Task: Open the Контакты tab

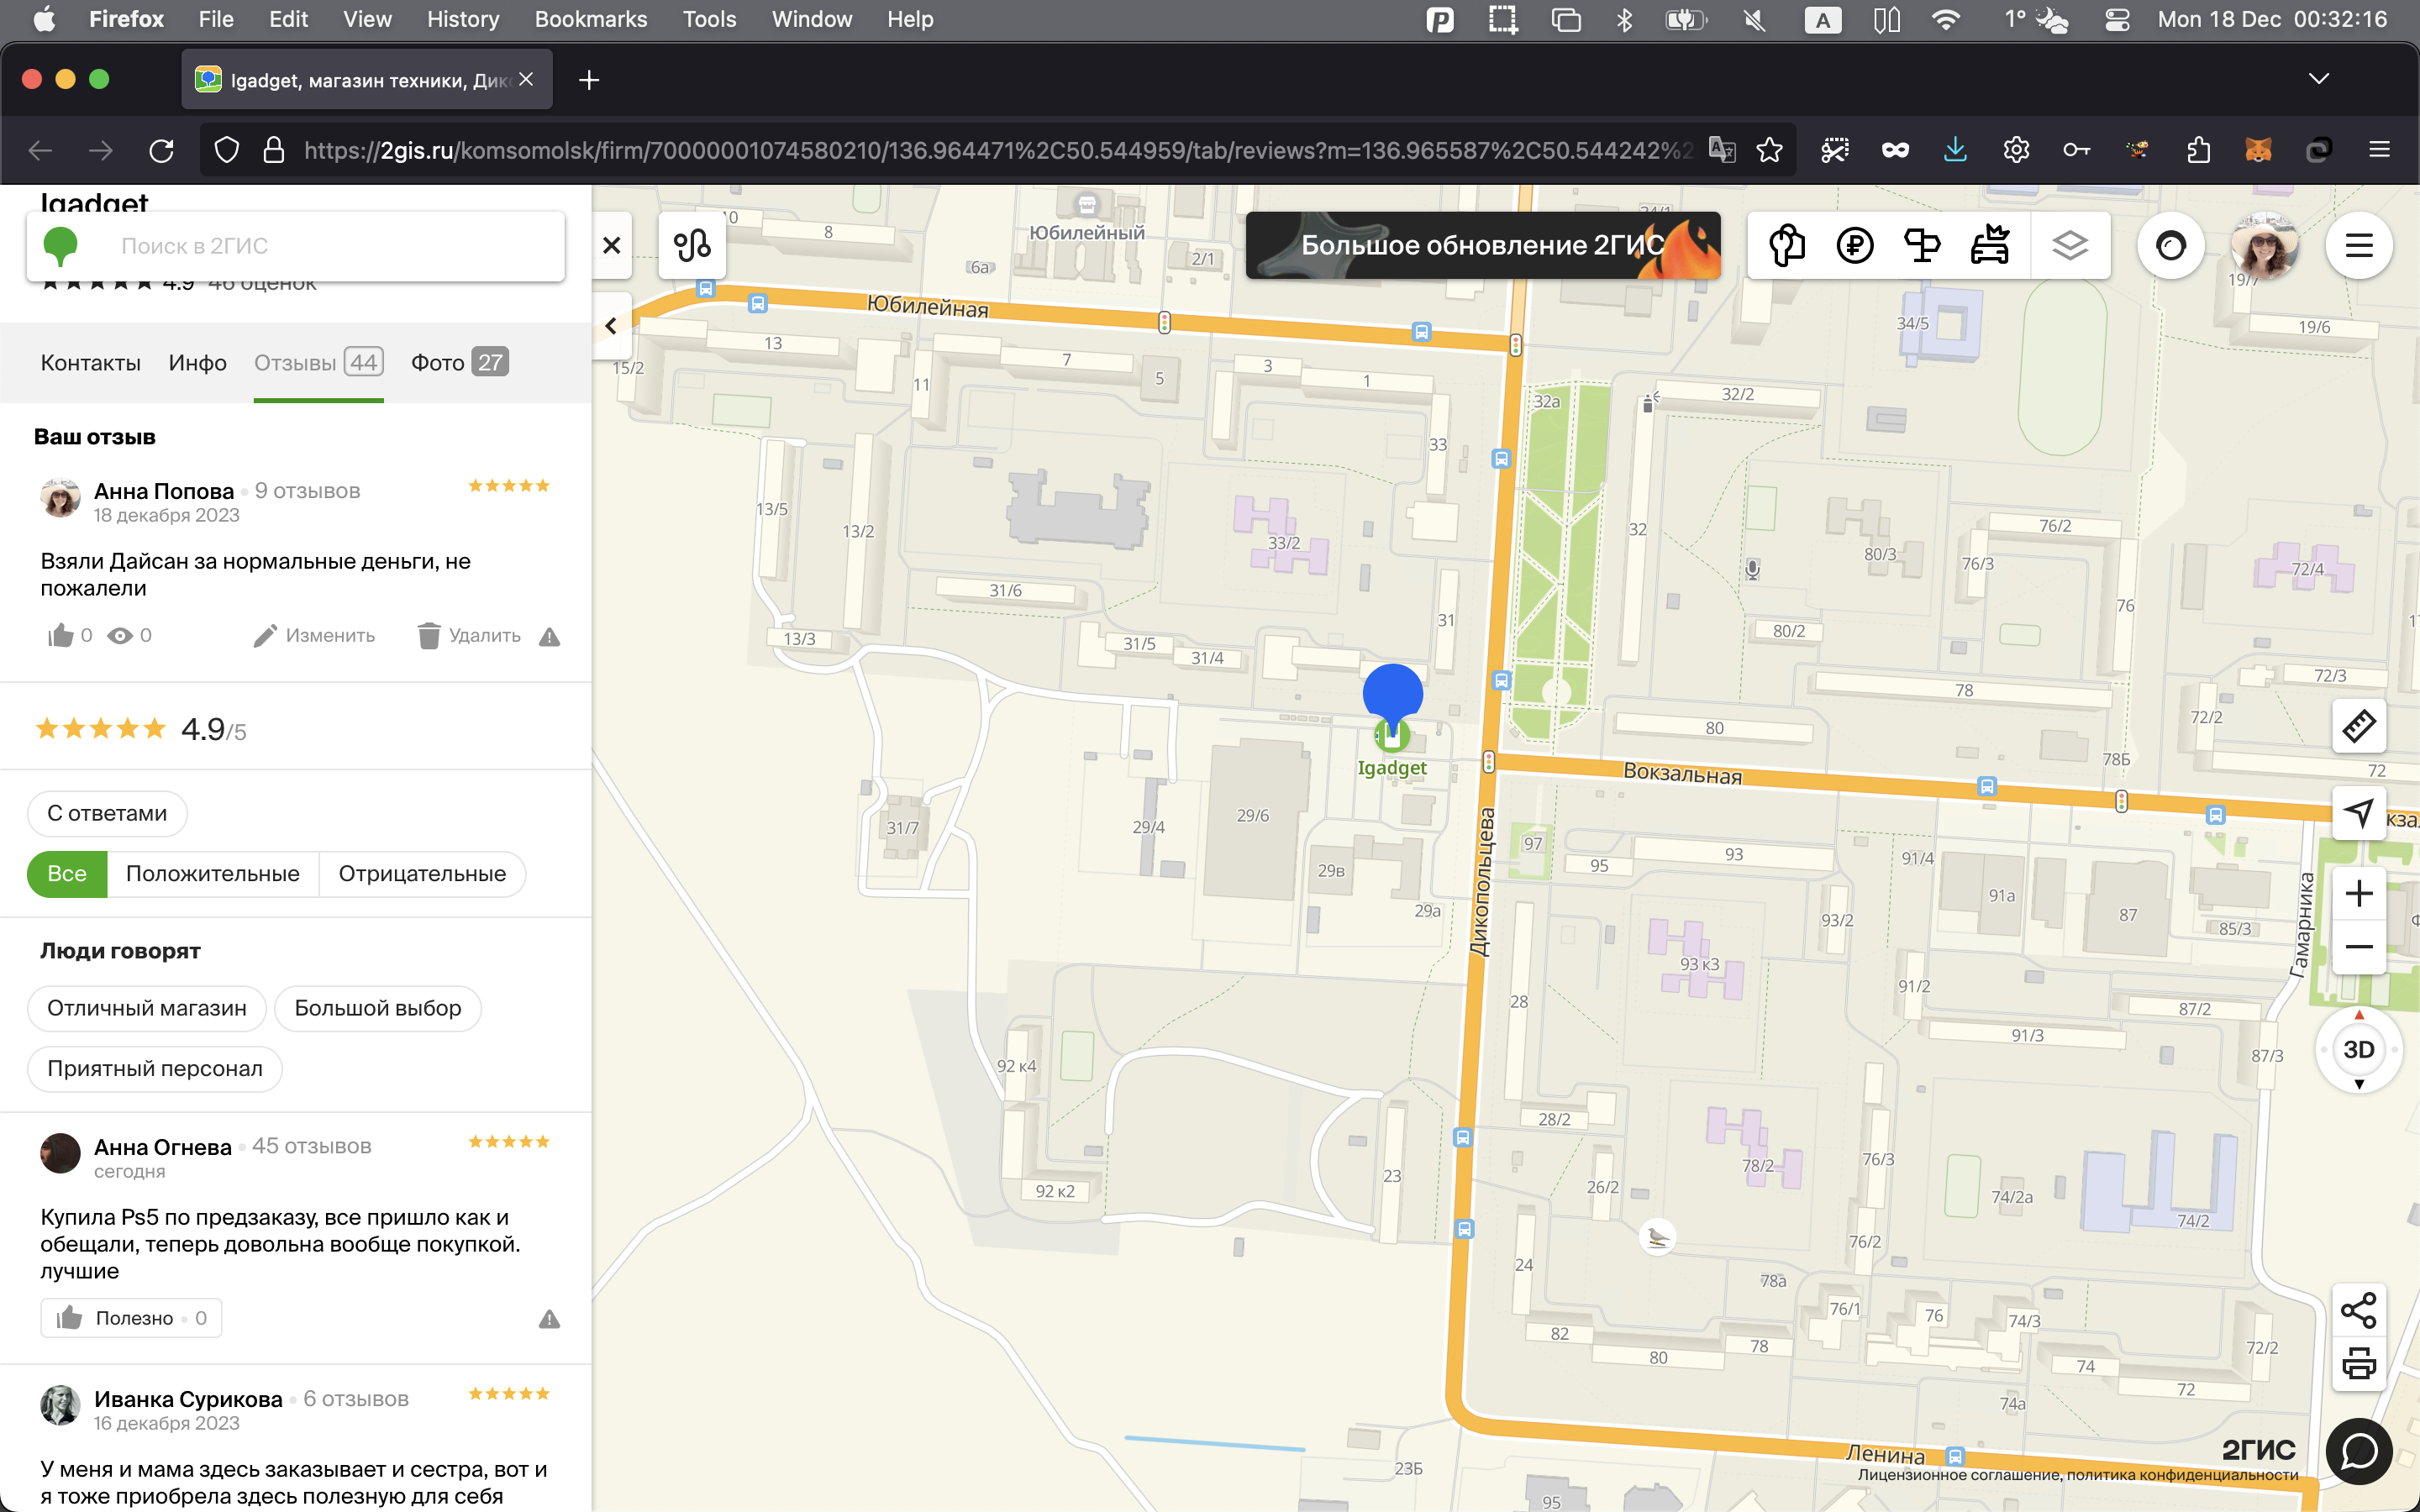Action: click(x=90, y=363)
